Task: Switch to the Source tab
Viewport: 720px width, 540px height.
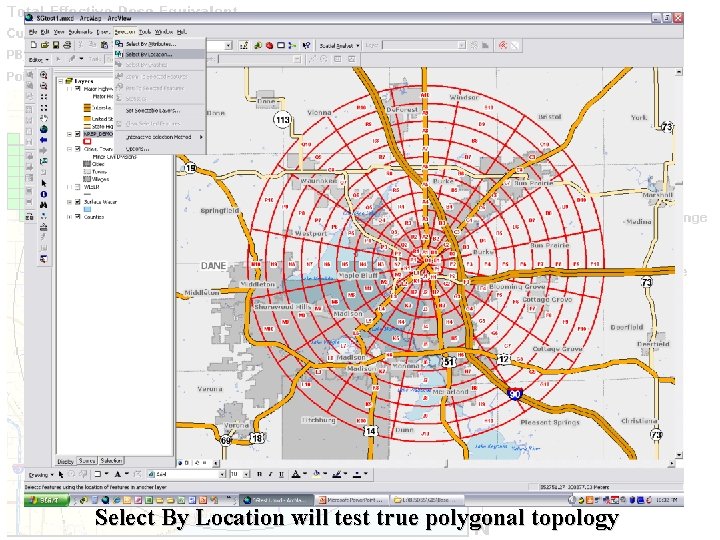Action: [x=87, y=461]
